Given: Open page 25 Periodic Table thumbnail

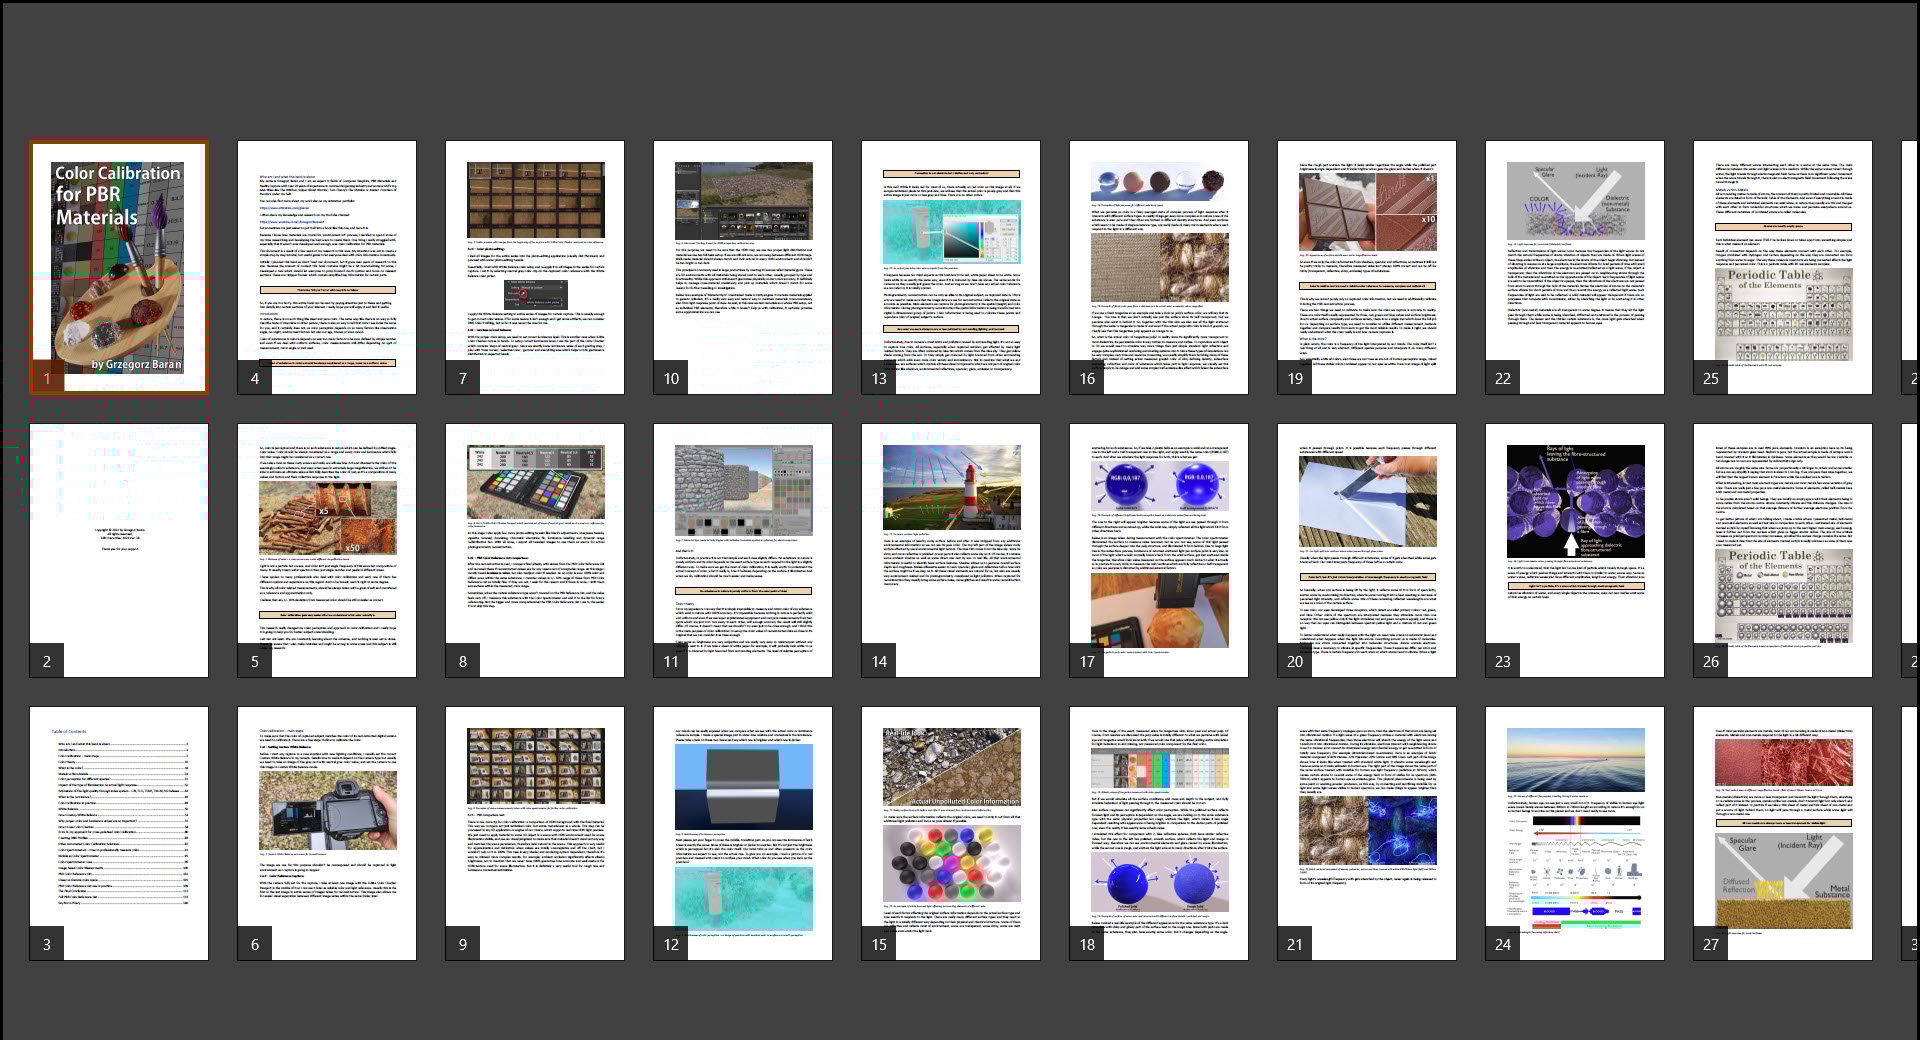Looking at the screenshot, I should 1783,267.
